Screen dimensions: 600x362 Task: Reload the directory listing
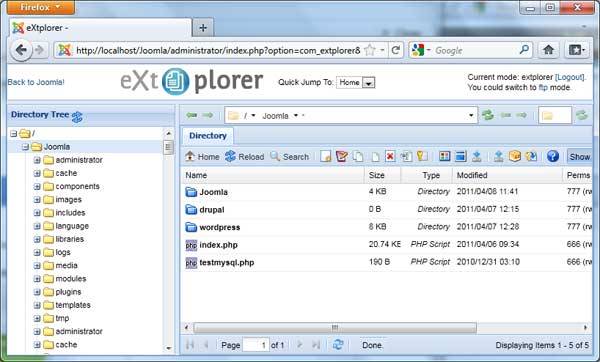244,157
